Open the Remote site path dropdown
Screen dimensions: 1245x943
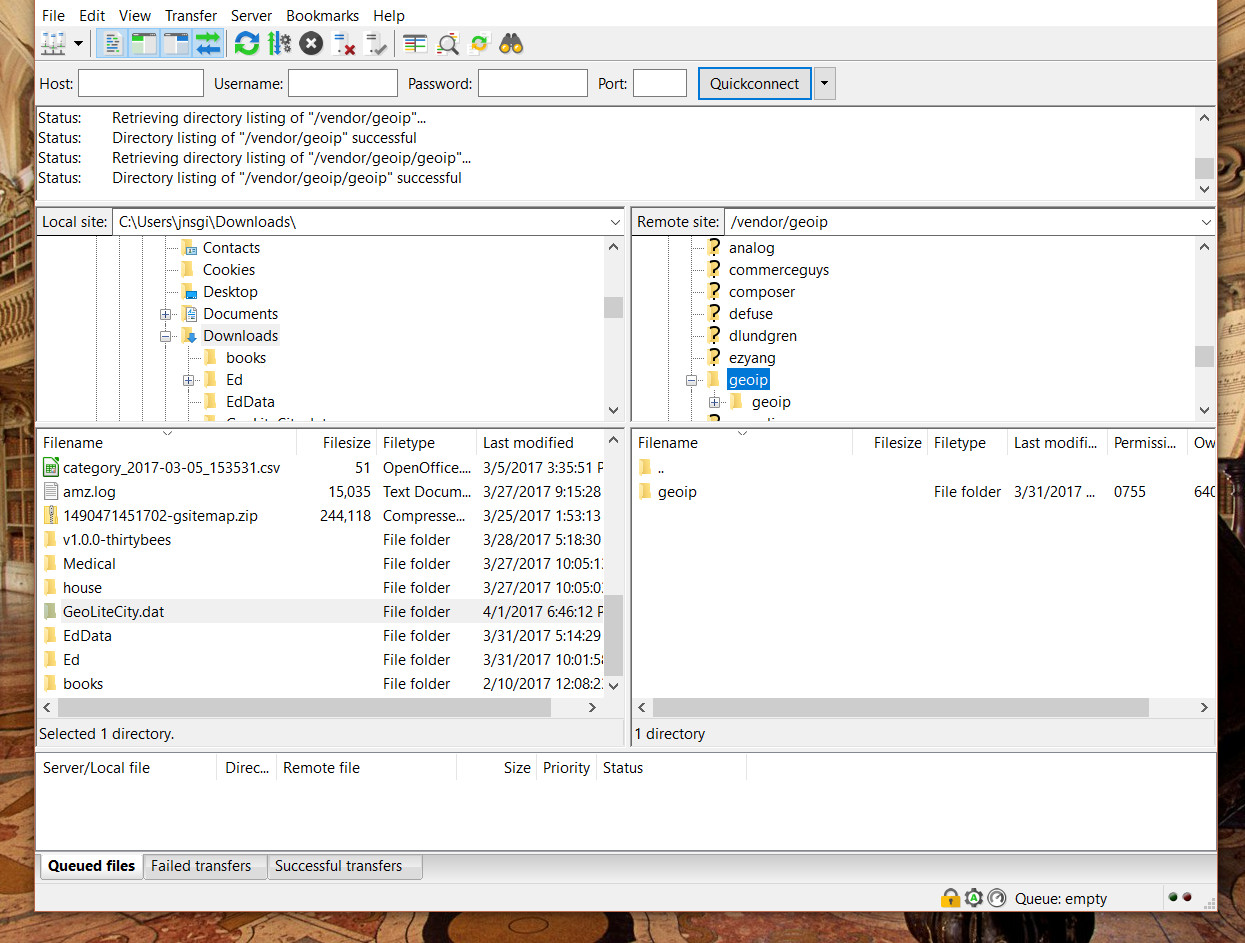click(x=1204, y=222)
